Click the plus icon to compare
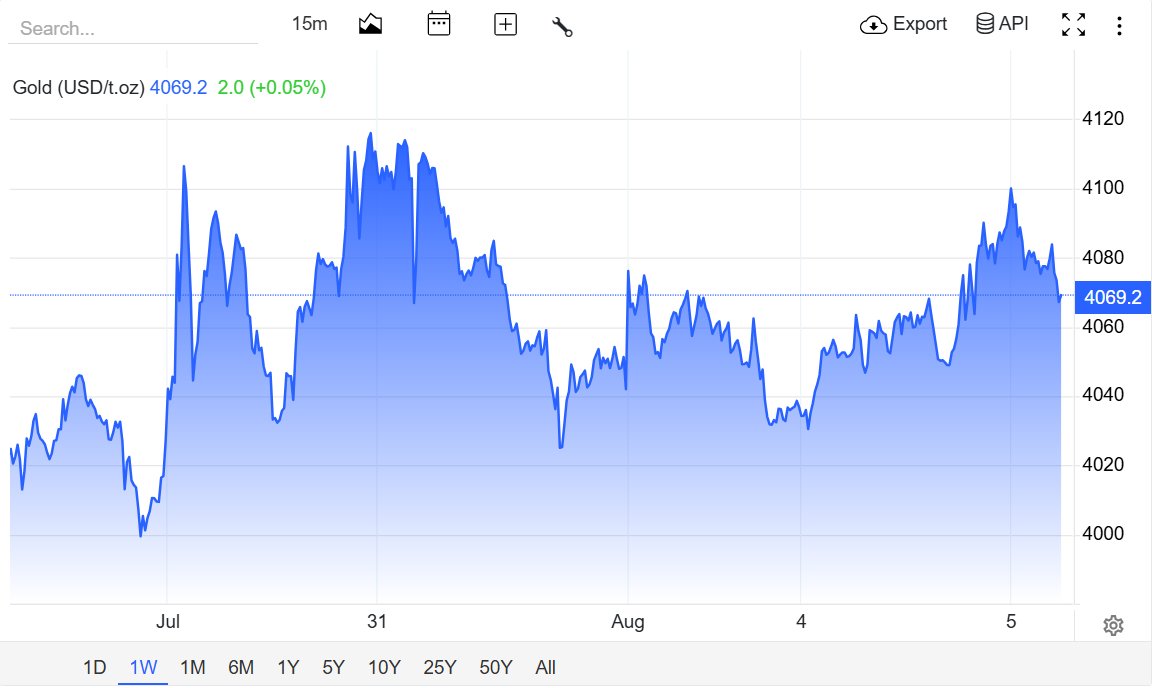 505,24
